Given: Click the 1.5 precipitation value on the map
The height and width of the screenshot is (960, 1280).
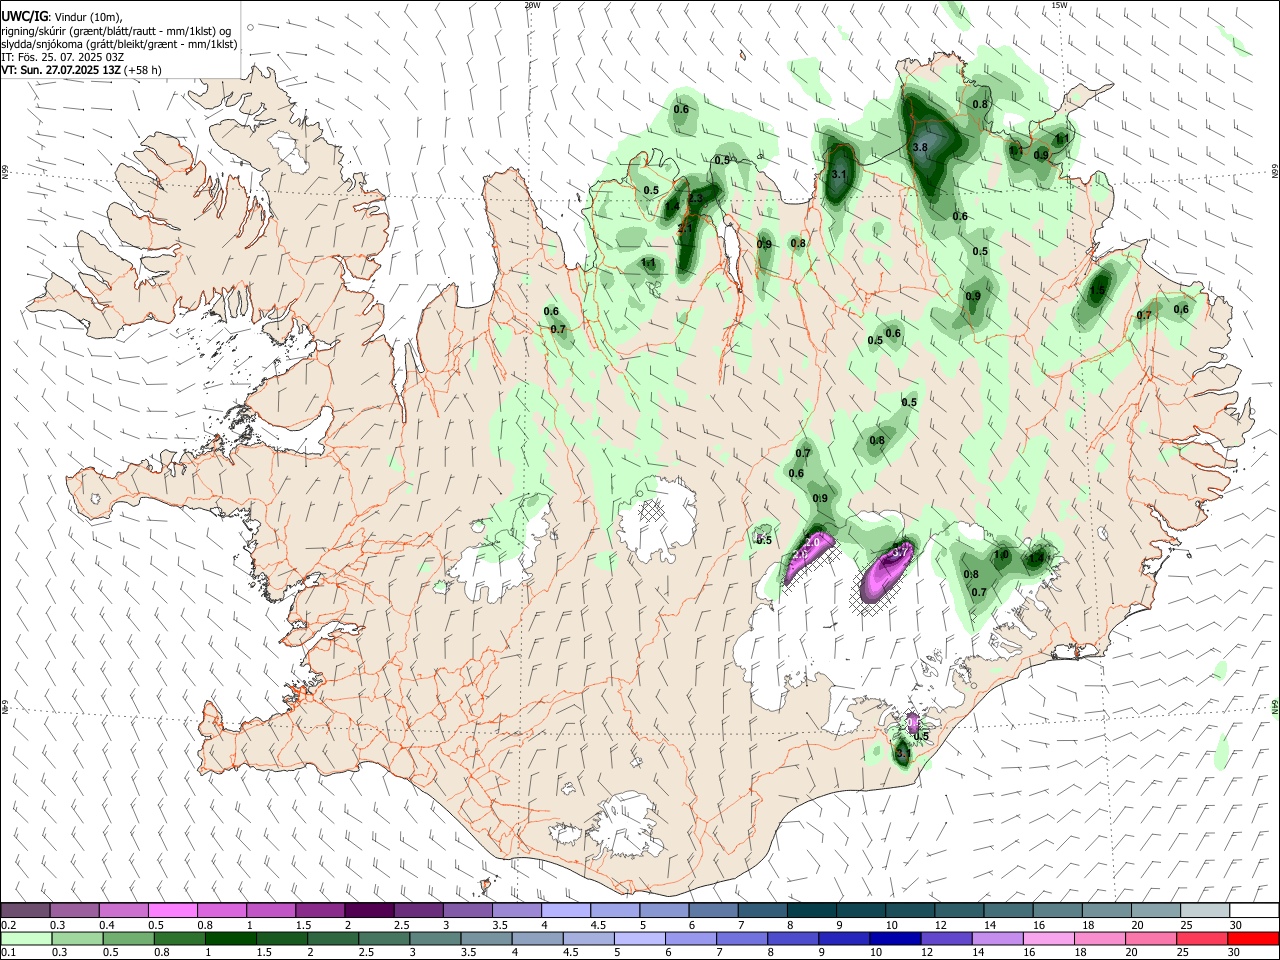Looking at the screenshot, I should click(x=1097, y=291).
